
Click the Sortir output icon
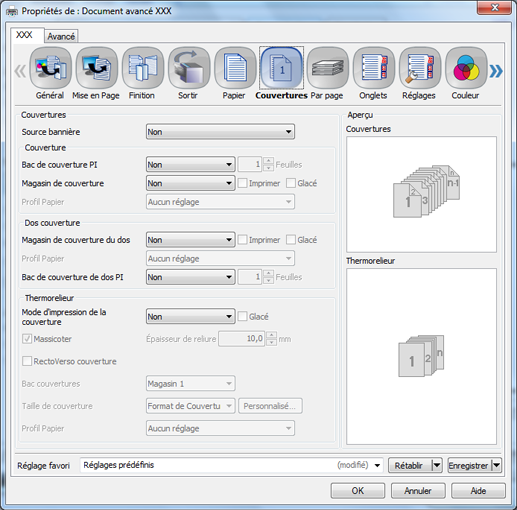point(189,68)
